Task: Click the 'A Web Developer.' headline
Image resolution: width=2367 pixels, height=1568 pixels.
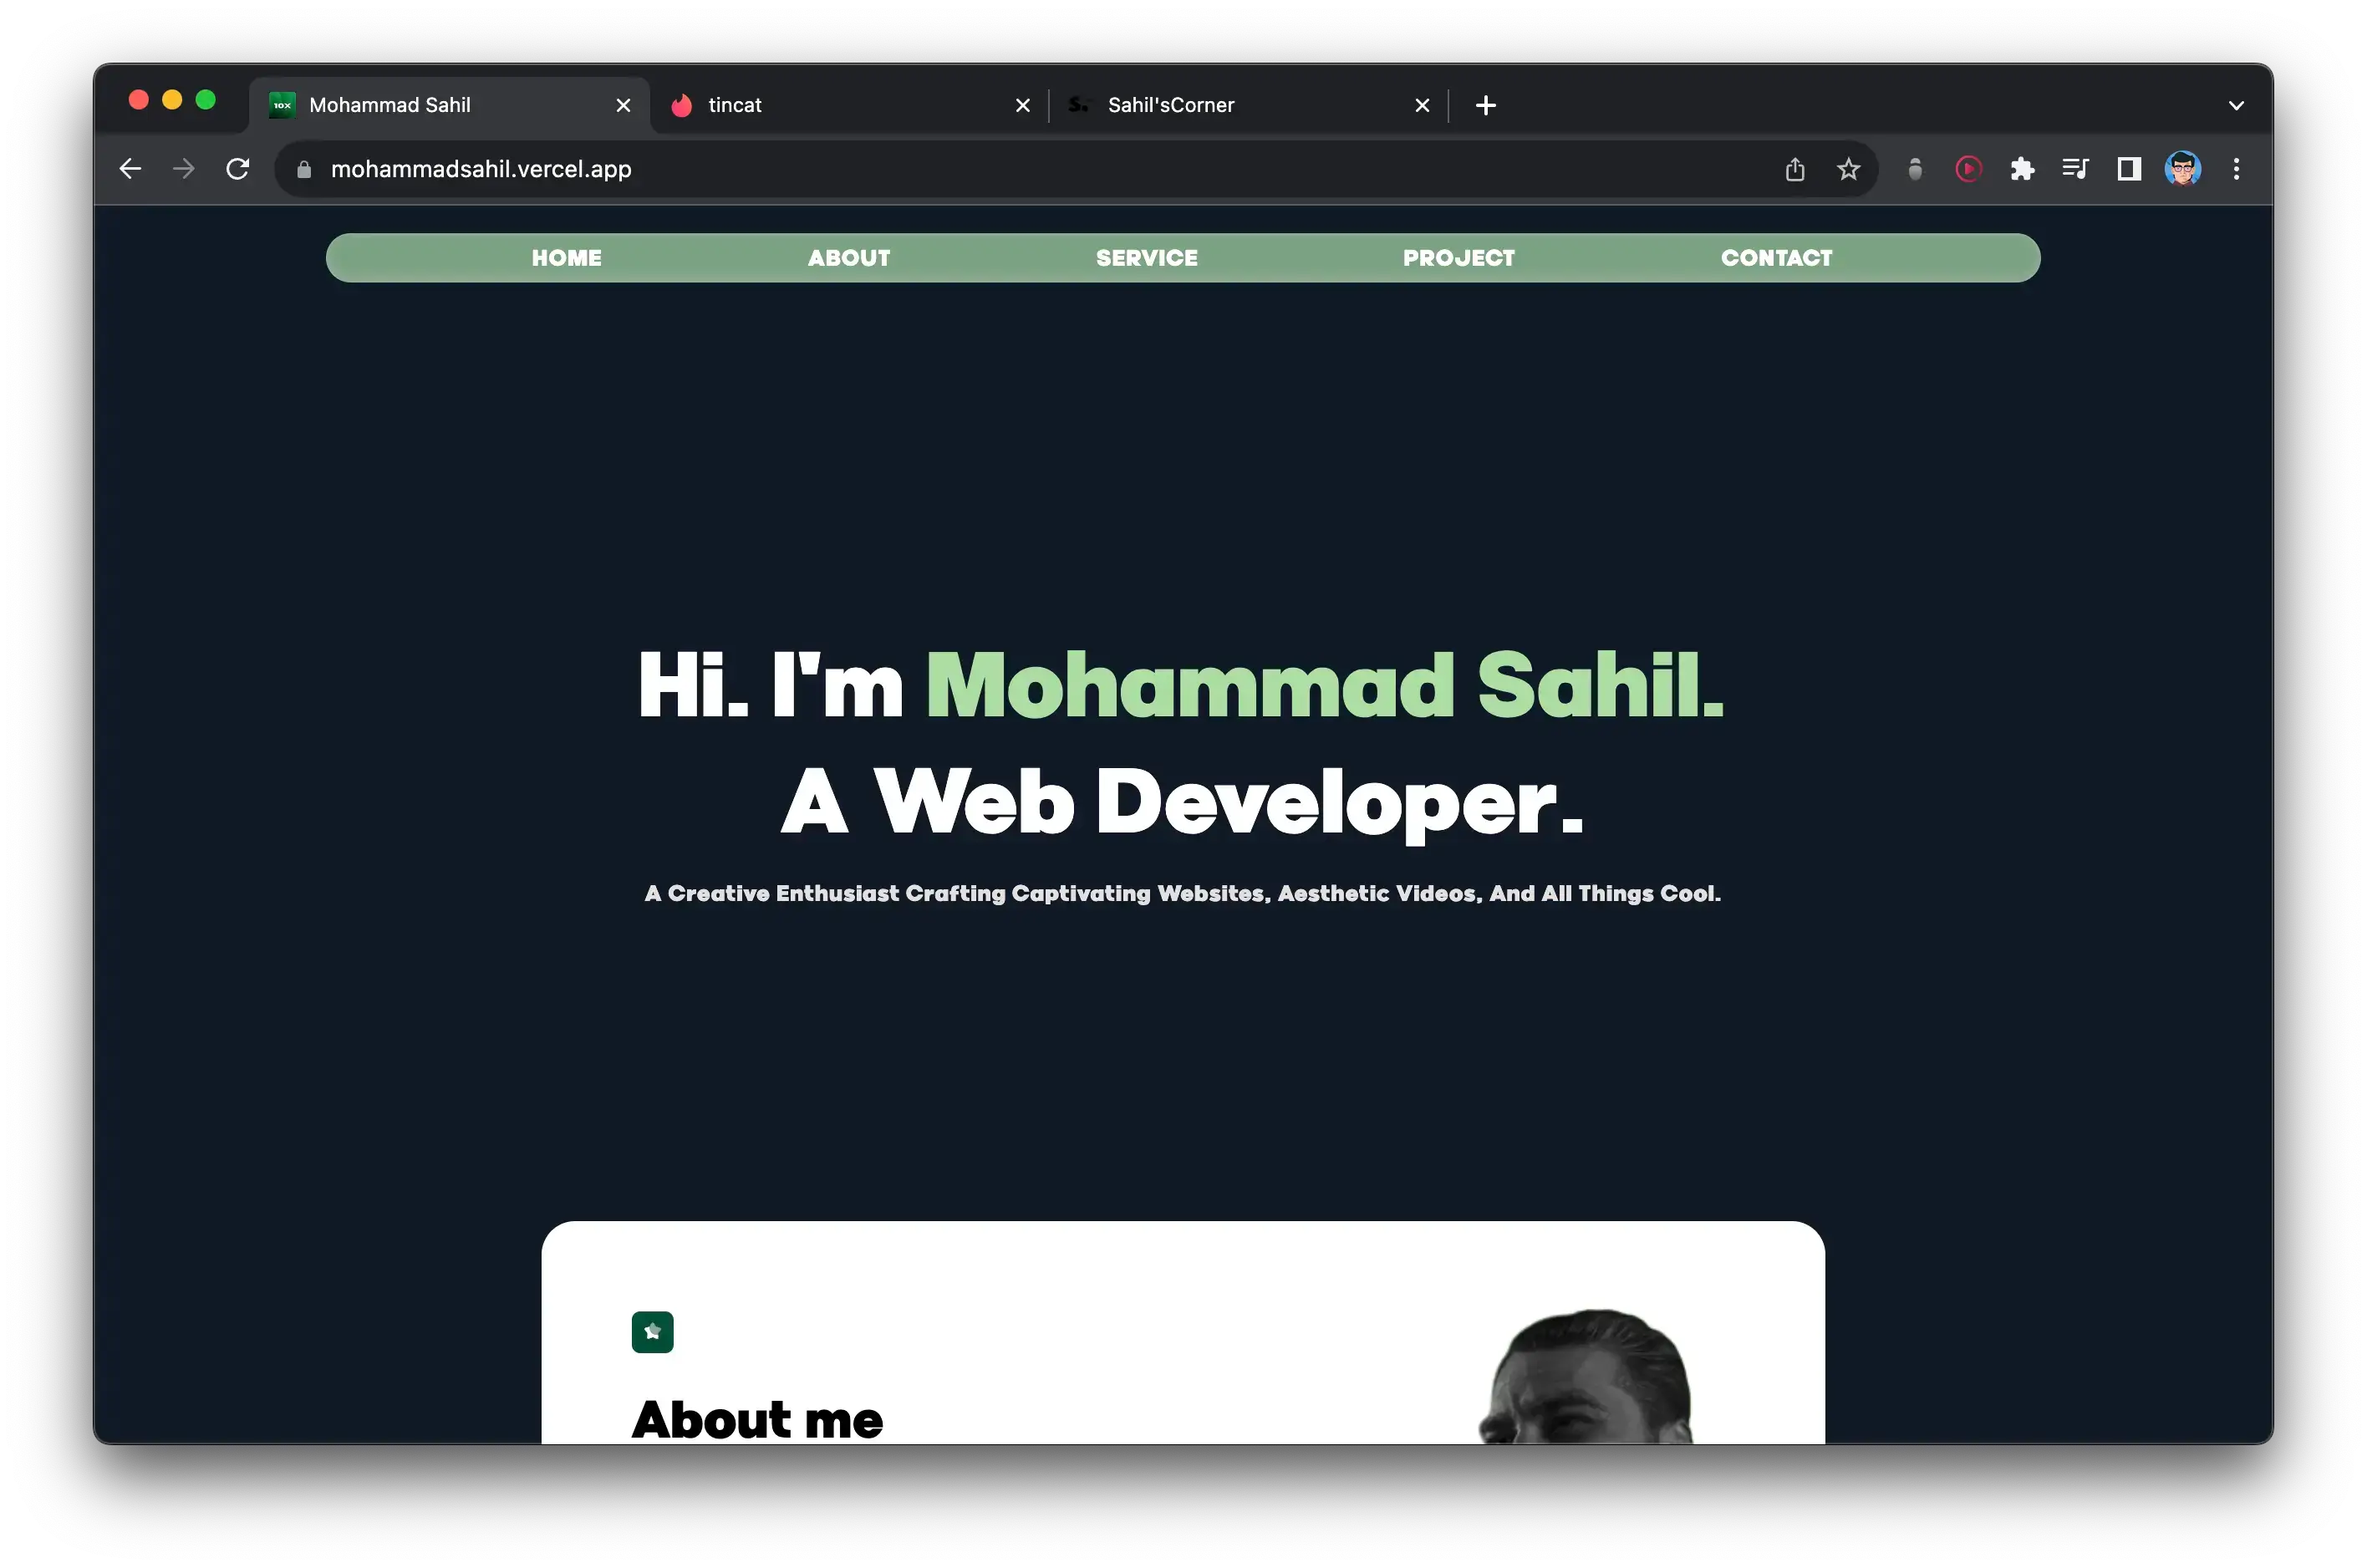Action: [1182, 802]
